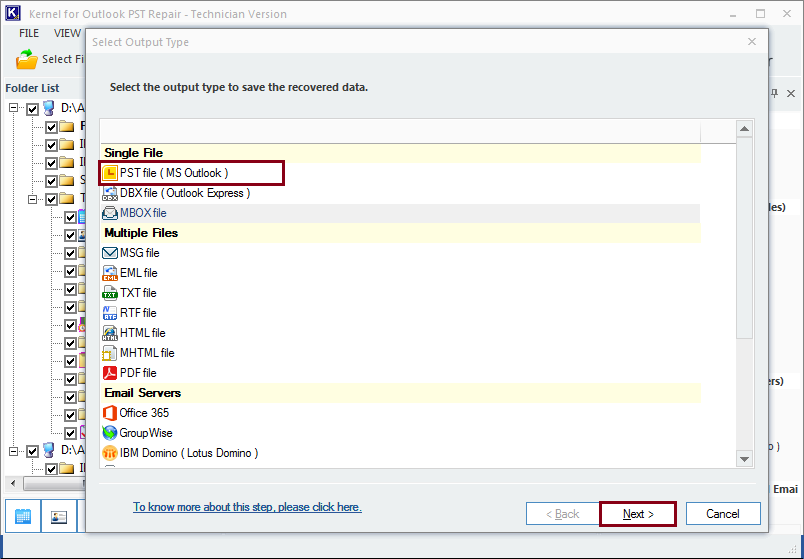Select the 'MBOX file' text

(143, 213)
